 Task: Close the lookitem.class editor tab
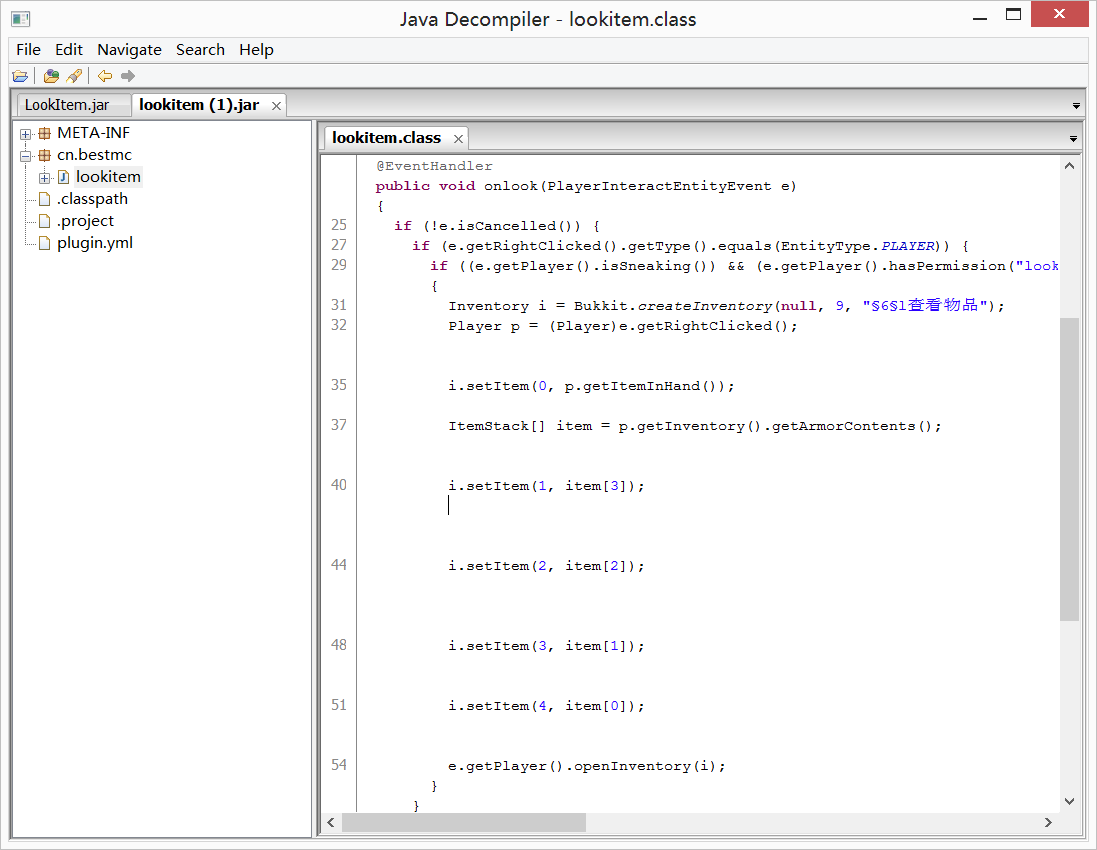point(459,139)
